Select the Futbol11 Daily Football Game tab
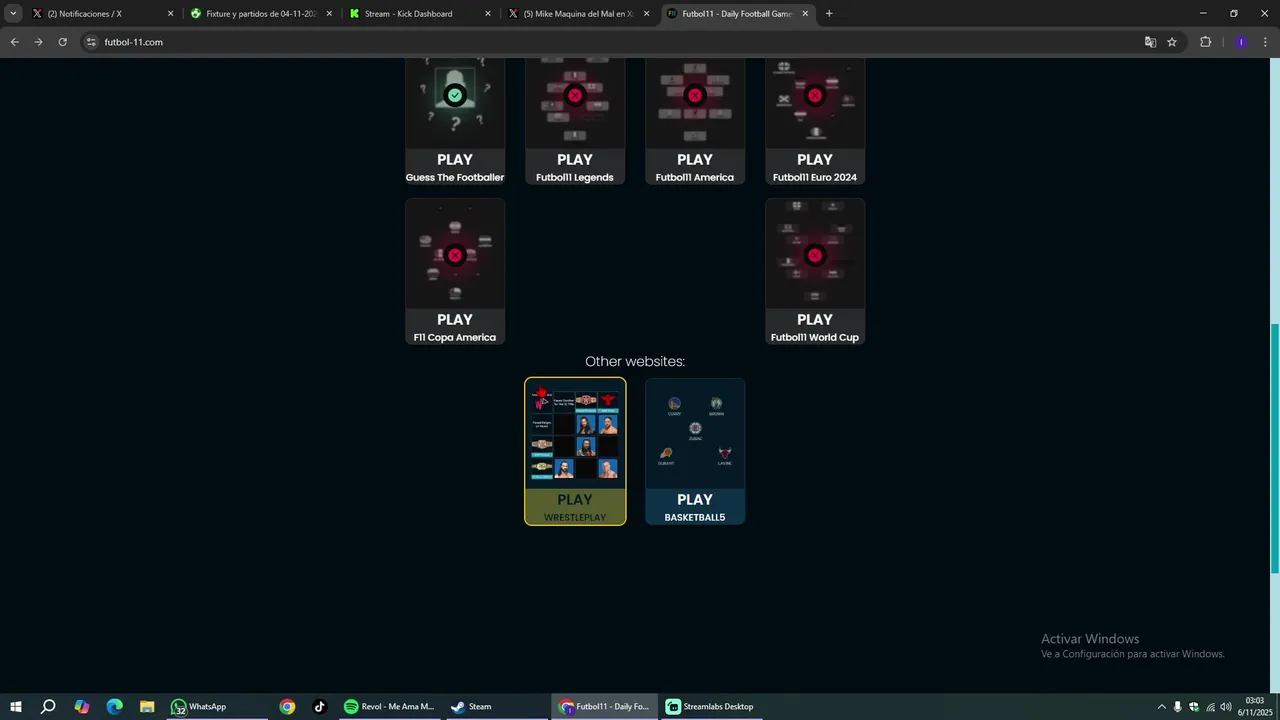This screenshot has height=720, width=1280. [x=737, y=14]
